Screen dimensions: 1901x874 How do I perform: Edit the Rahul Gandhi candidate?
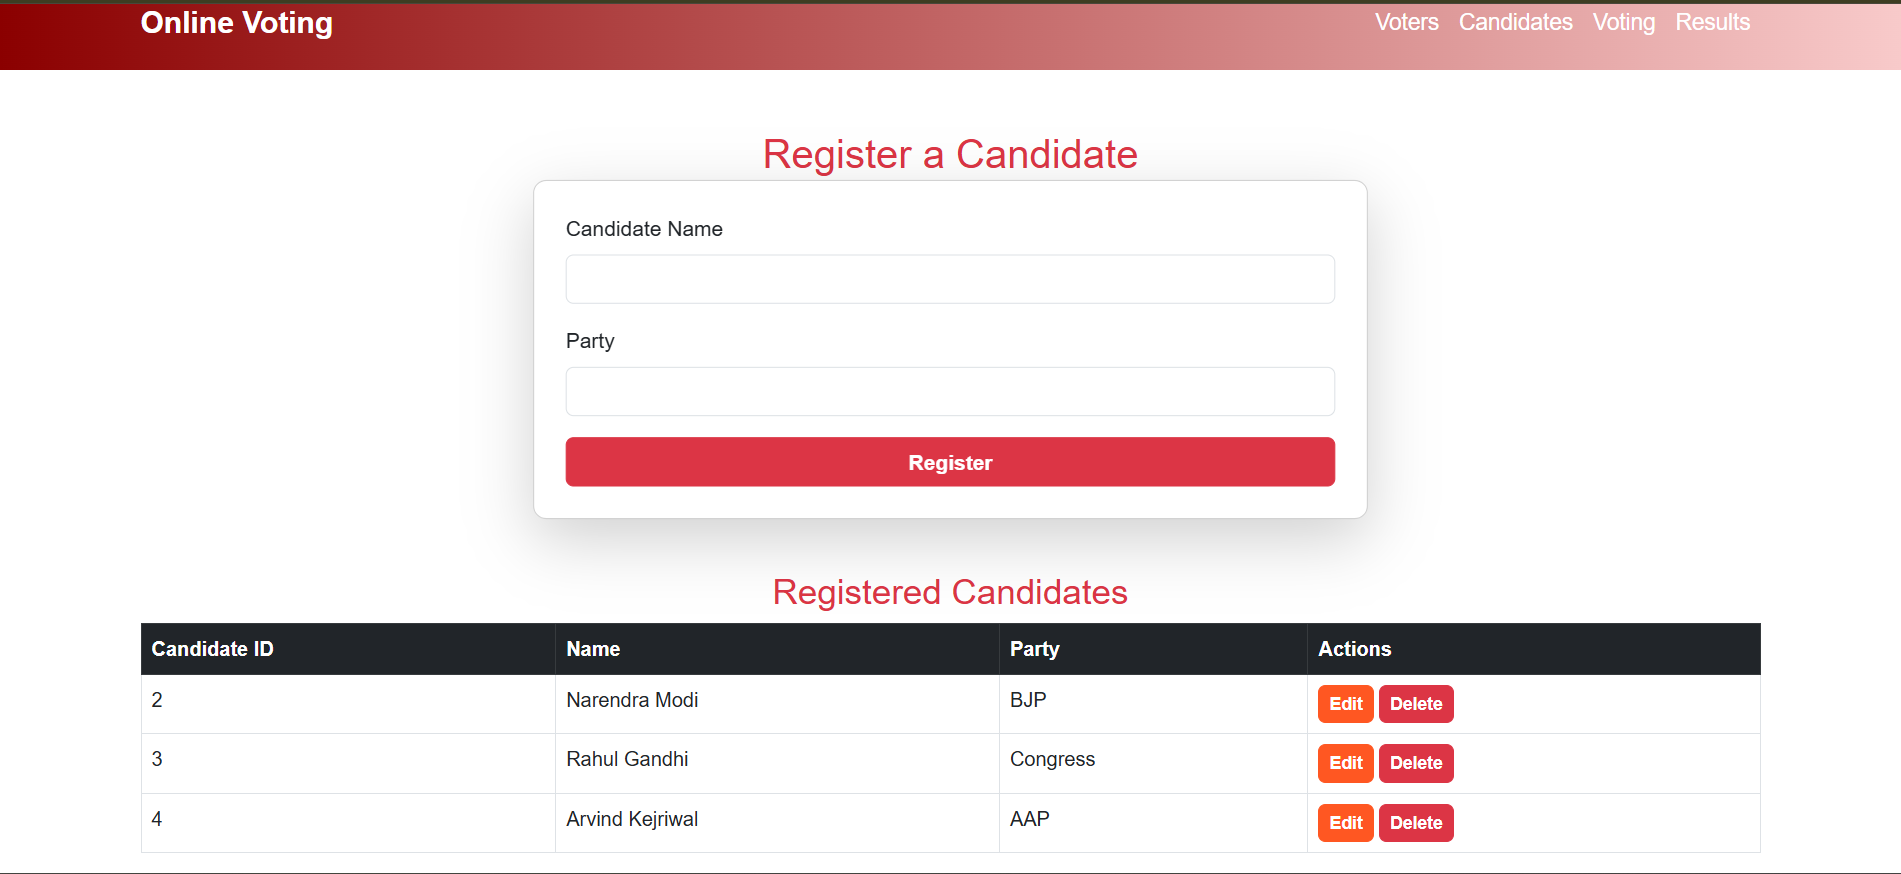point(1345,763)
